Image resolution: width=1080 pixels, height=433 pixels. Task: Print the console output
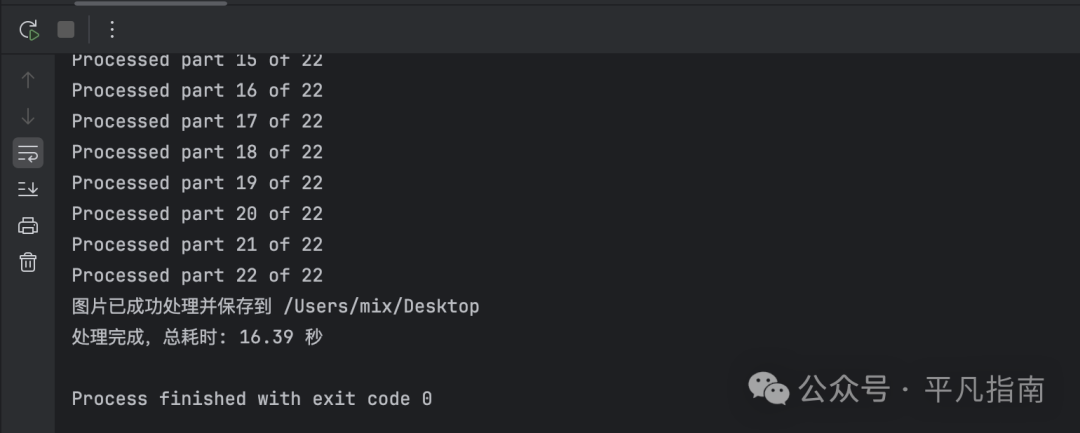coord(28,226)
